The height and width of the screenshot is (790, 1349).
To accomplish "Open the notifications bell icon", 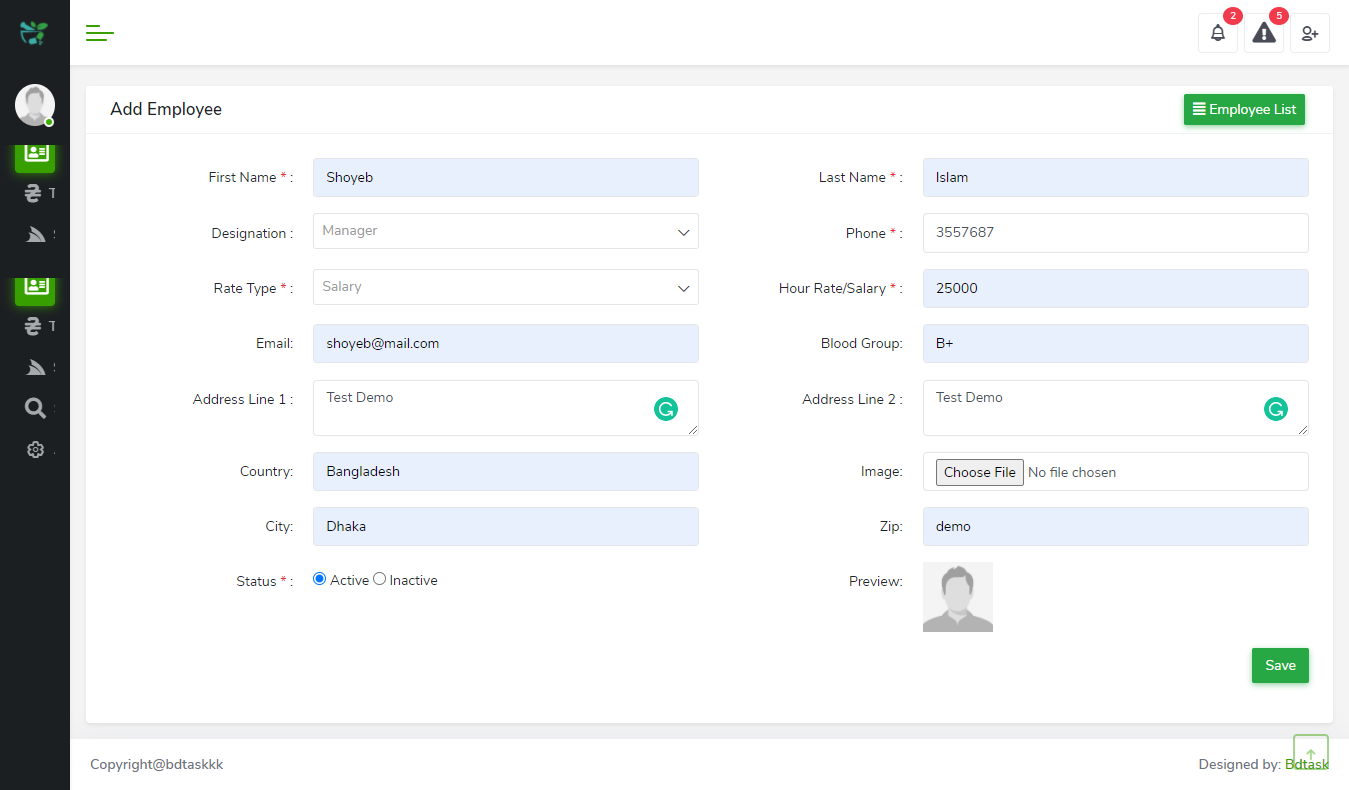I will [1217, 33].
